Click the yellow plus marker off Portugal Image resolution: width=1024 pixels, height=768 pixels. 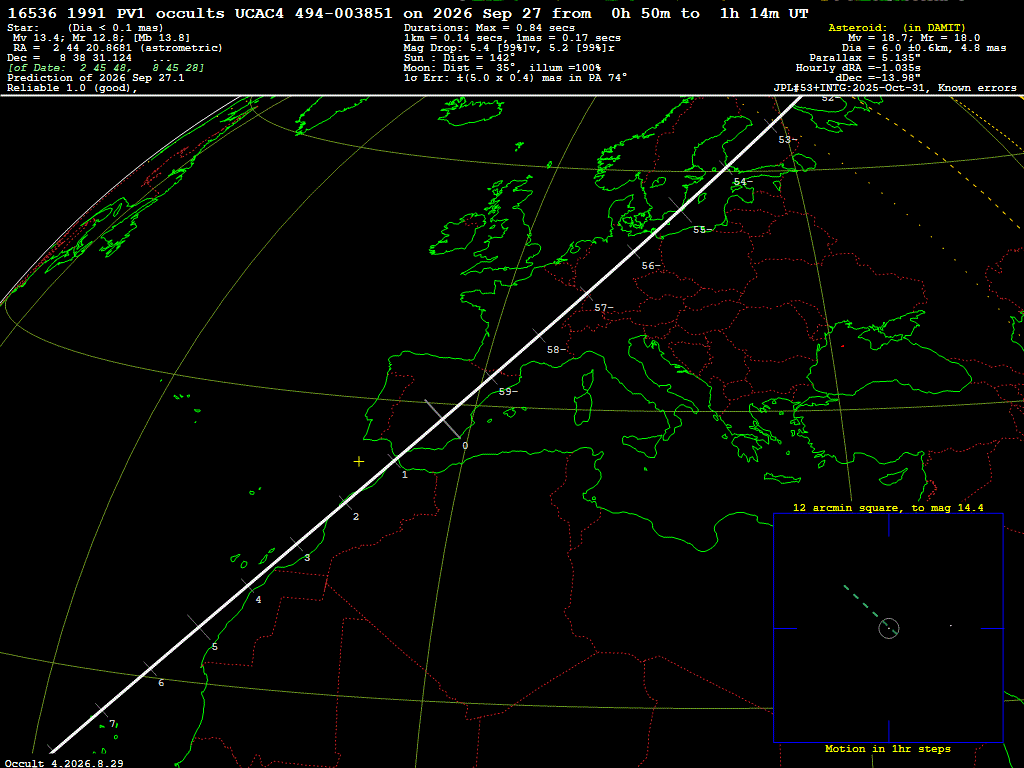pyautogui.click(x=359, y=462)
